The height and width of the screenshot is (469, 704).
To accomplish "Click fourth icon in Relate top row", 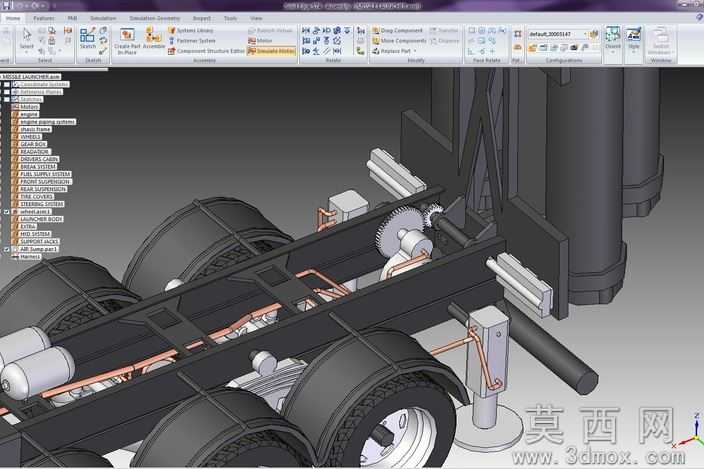I will (337, 30).
